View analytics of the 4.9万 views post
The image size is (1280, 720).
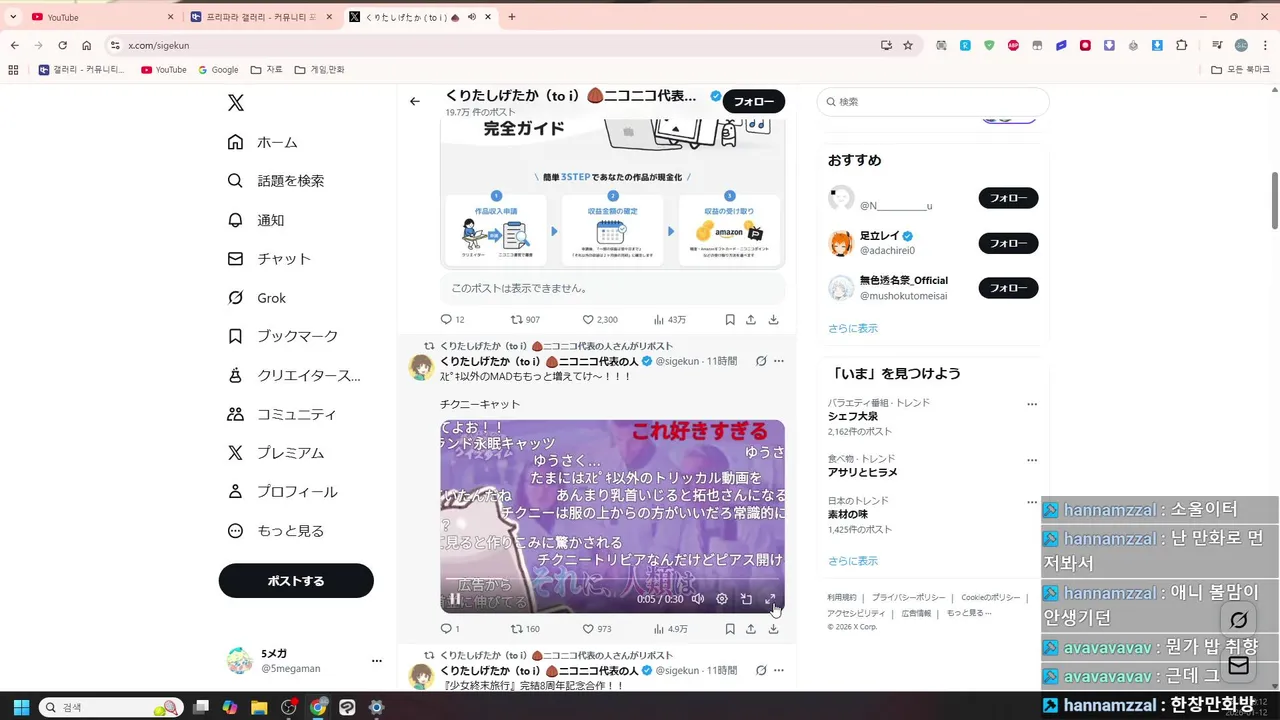coord(670,629)
